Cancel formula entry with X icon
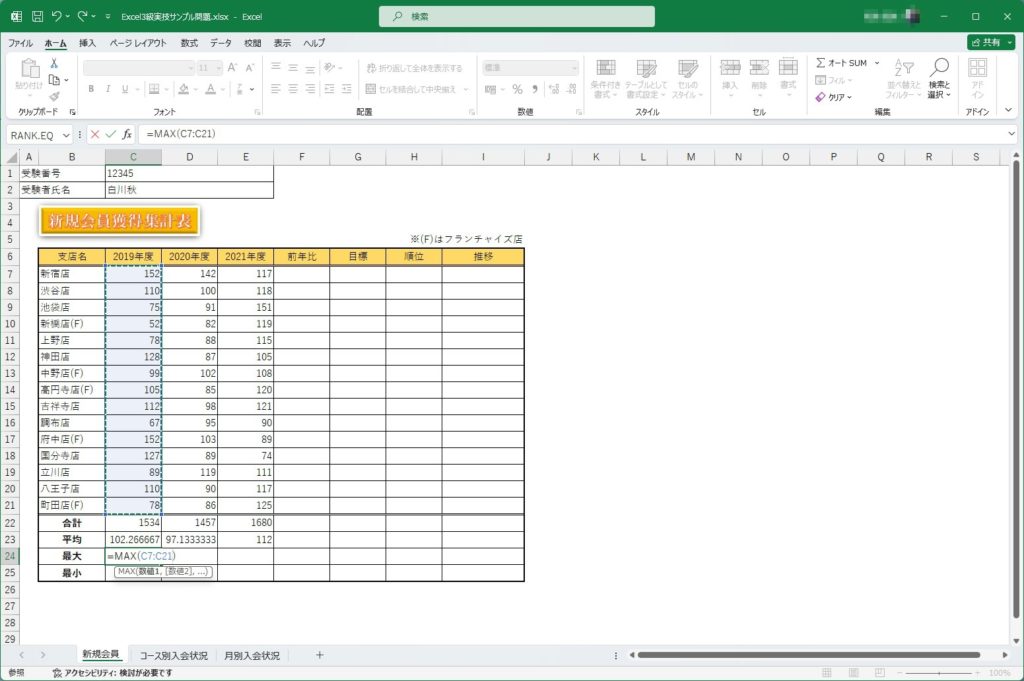The width and height of the screenshot is (1024, 681). (x=95, y=134)
